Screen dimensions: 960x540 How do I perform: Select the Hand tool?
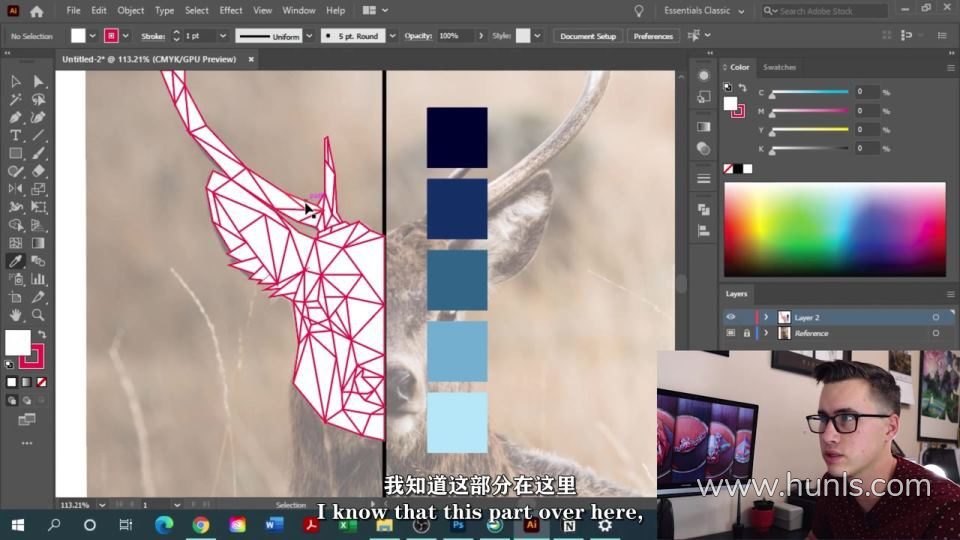click(x=16, y=315)
